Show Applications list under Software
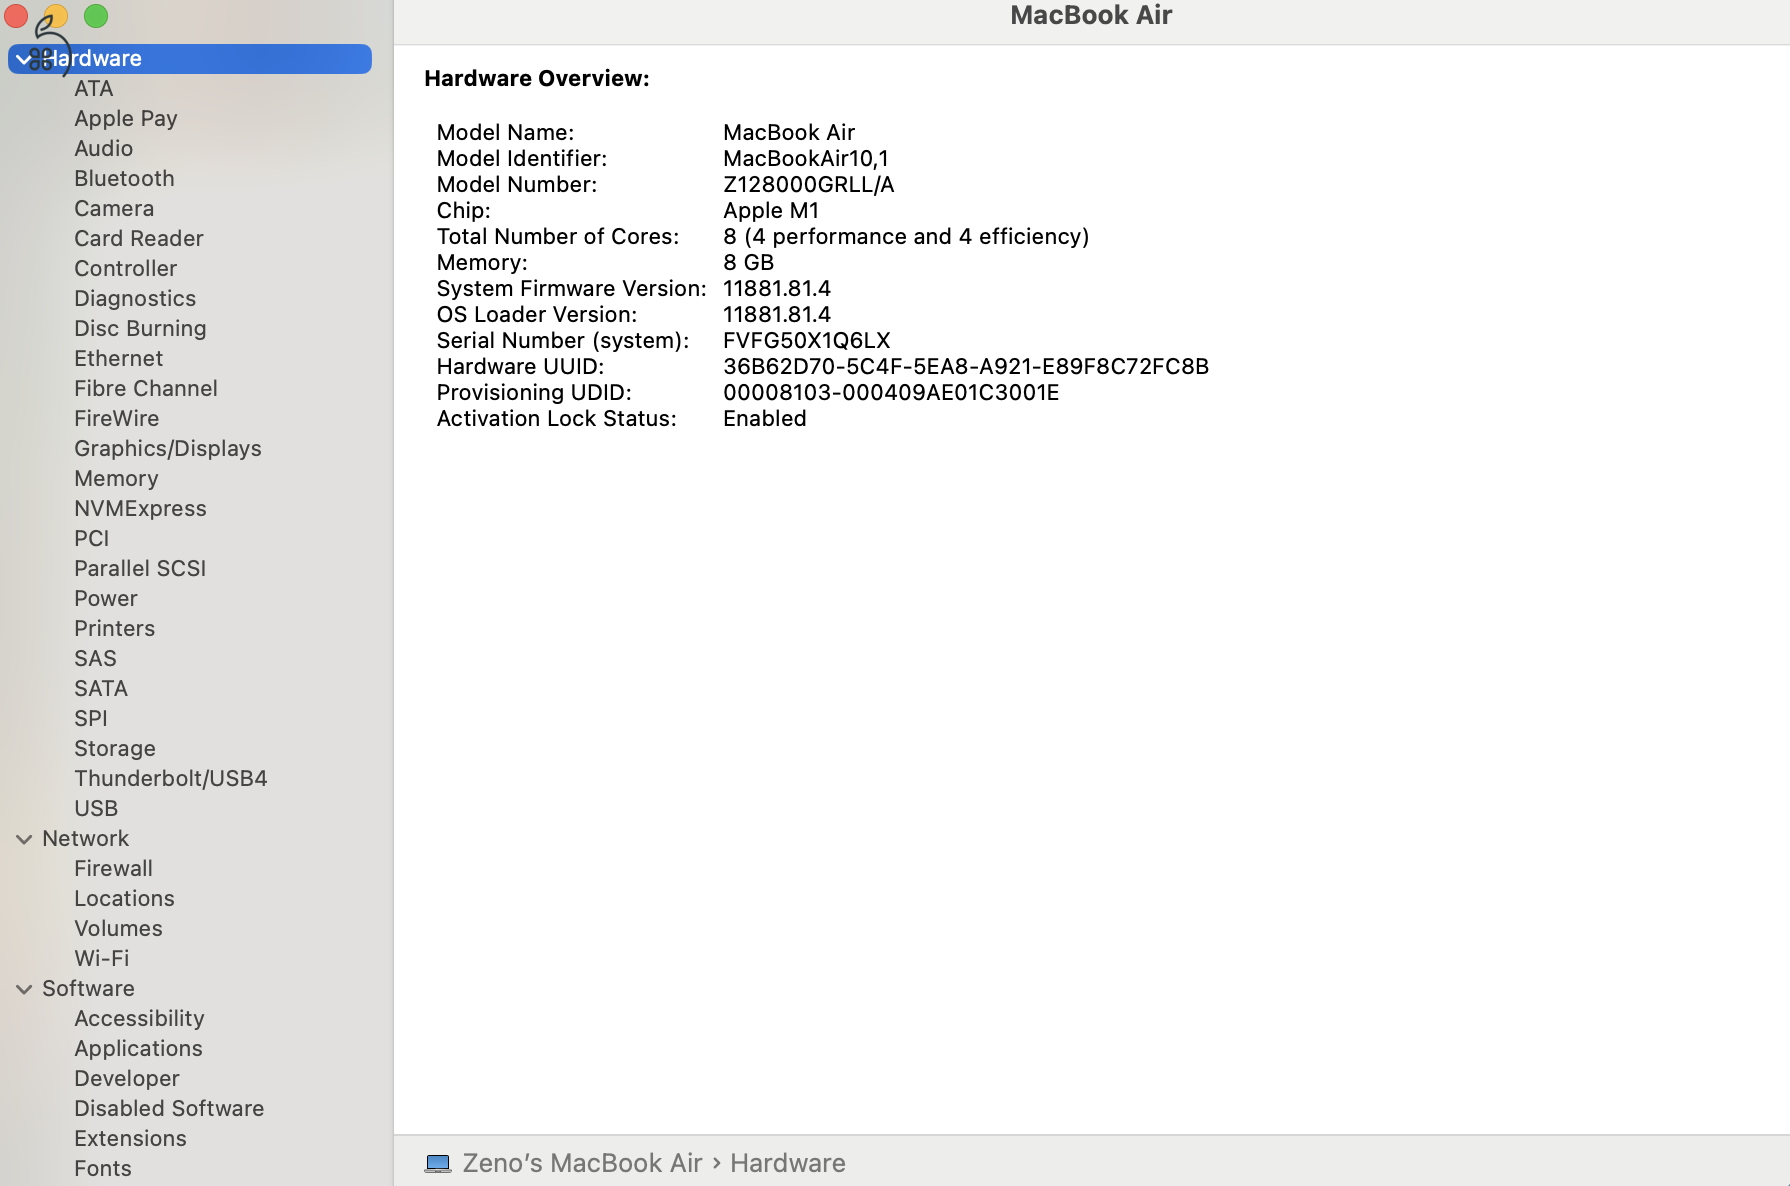 [x=138, y=1049]
